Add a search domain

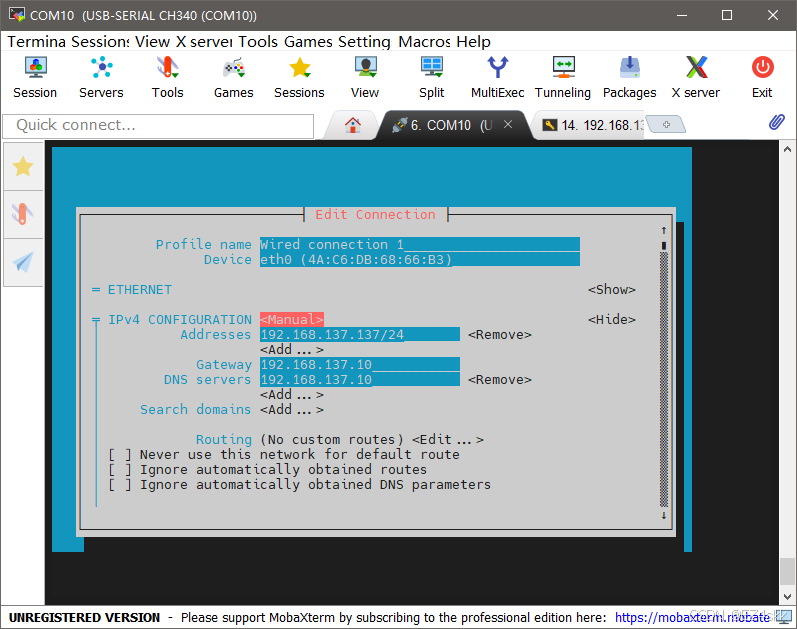[292, 410]
